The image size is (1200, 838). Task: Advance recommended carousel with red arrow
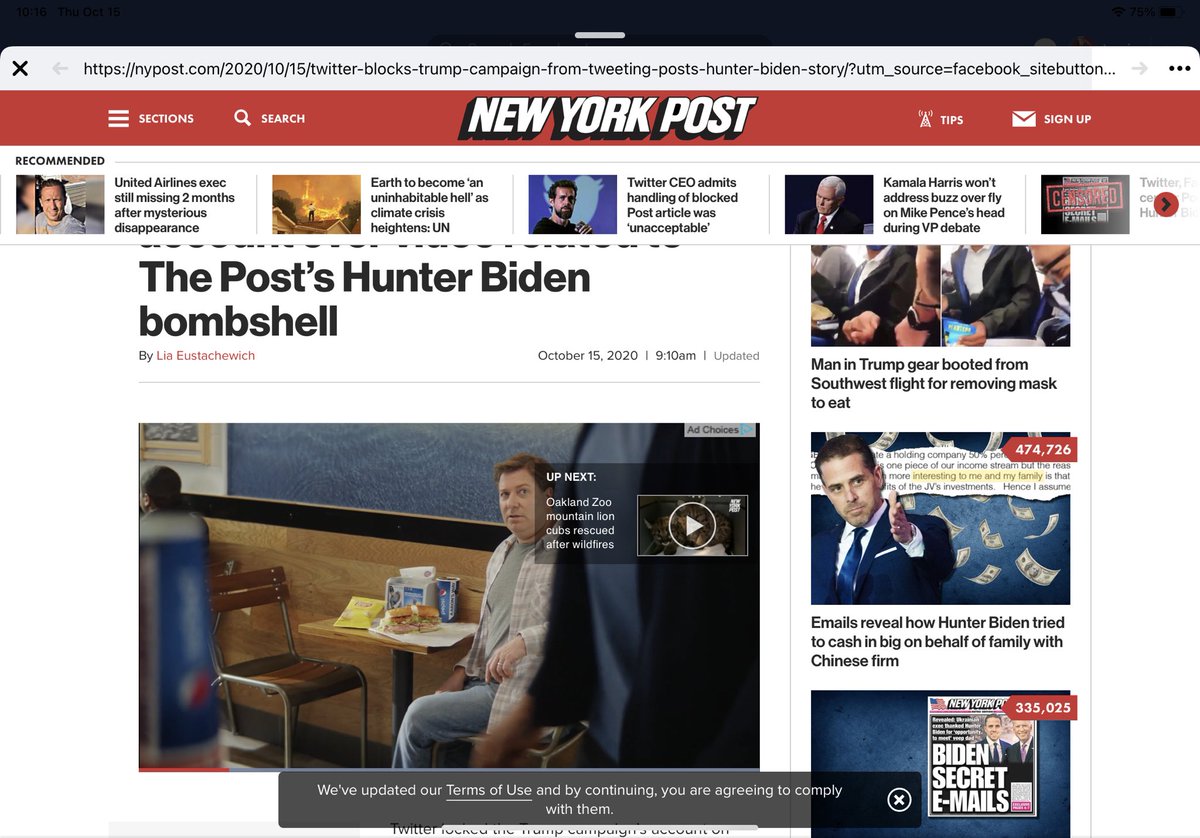click(1166, 204)
